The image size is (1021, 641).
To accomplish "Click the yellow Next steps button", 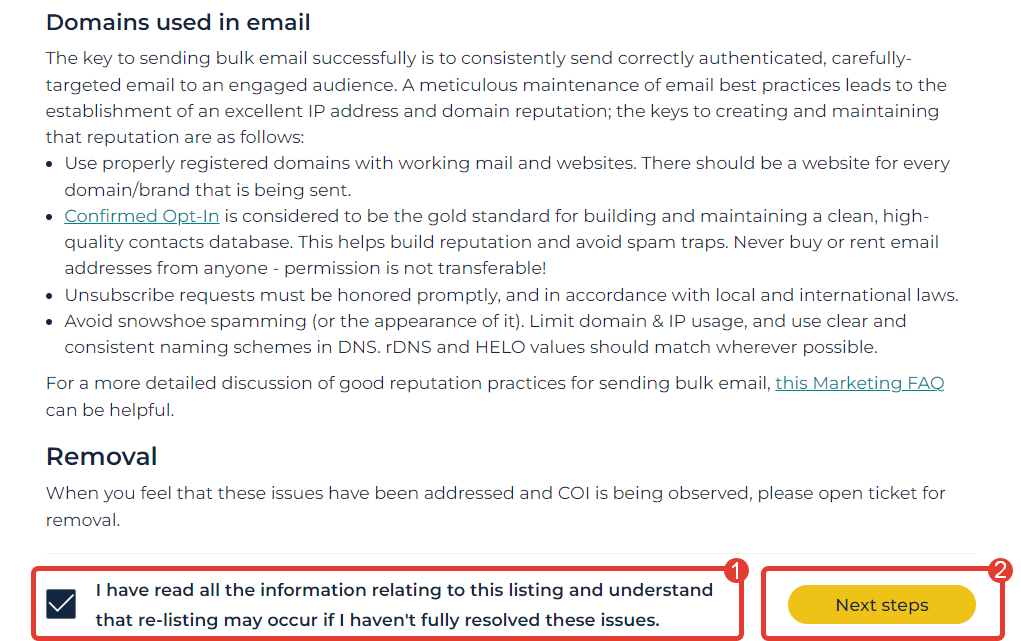I will (x=882, y=605).
